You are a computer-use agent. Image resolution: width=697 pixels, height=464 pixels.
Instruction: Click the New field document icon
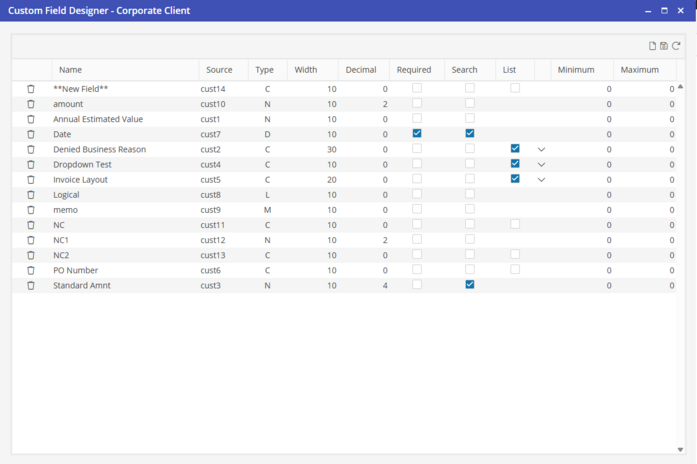[653, 46]
